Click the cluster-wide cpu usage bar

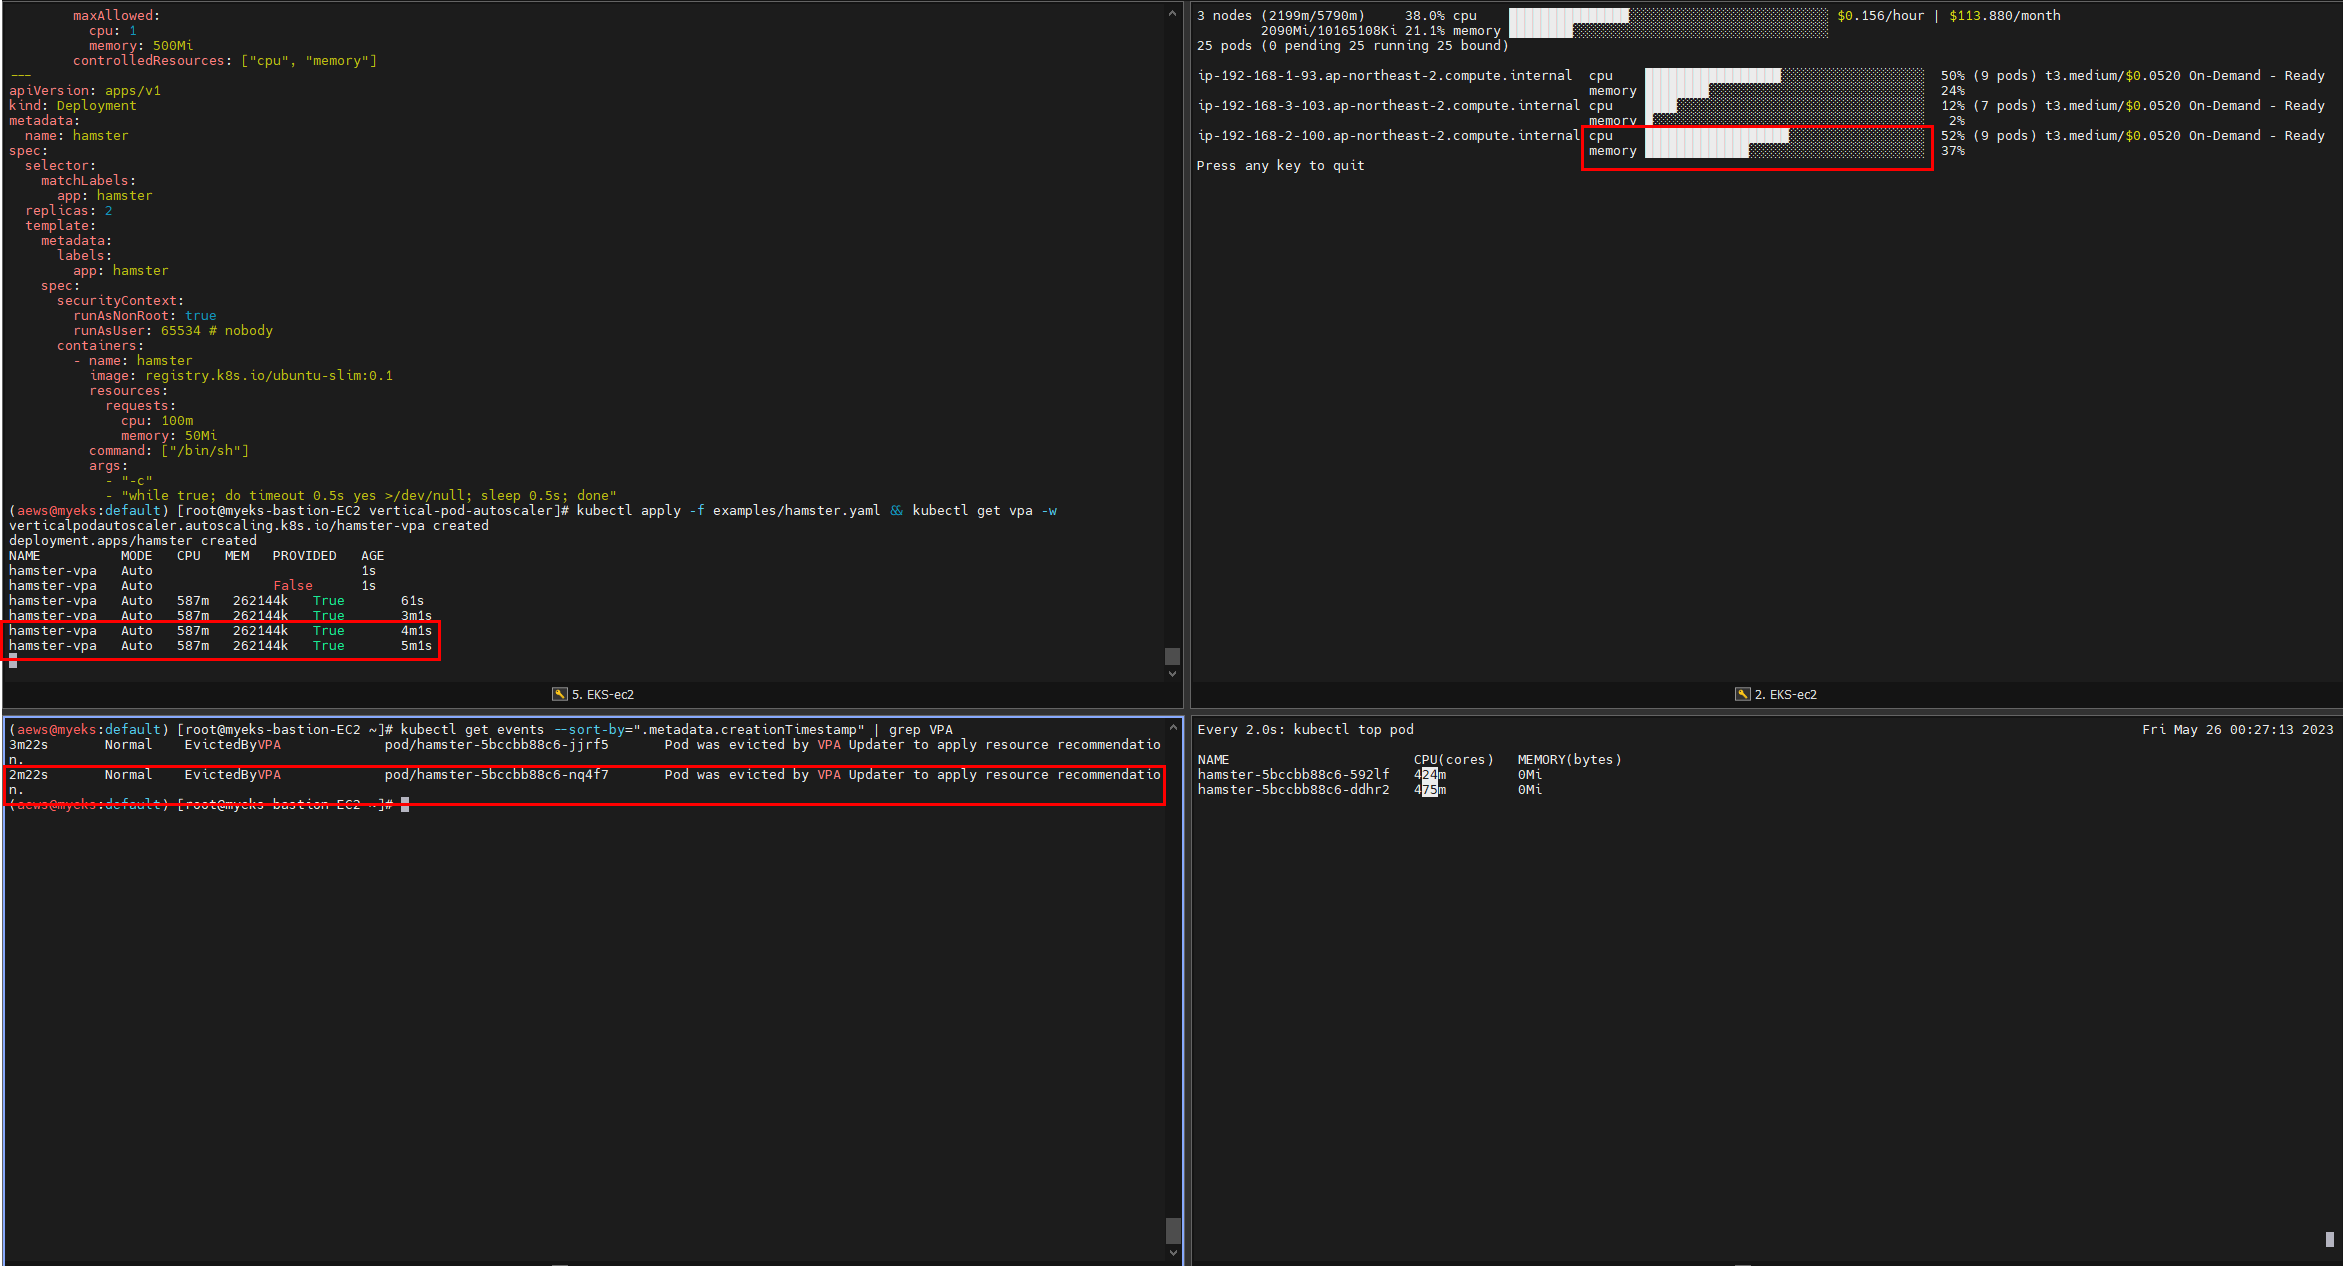(1667, 15)
